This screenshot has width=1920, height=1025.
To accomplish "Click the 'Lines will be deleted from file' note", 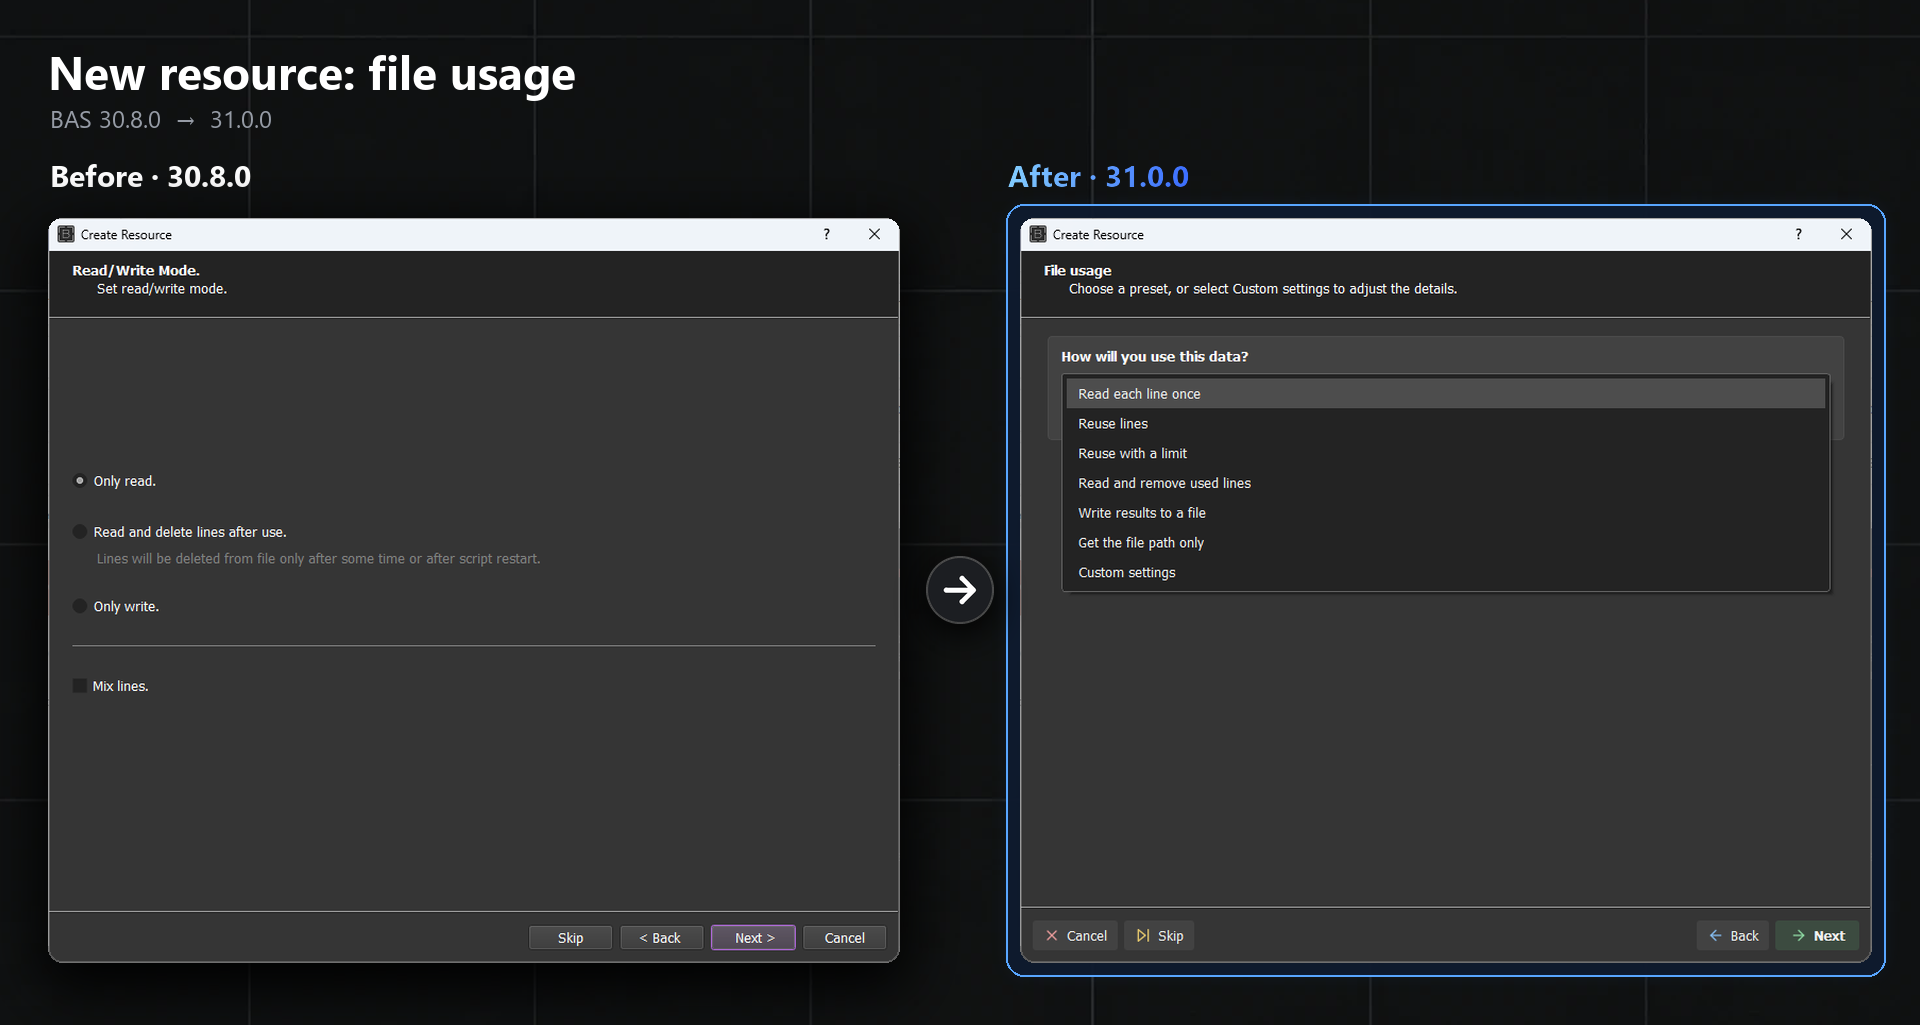I will [x=318, y=559].
